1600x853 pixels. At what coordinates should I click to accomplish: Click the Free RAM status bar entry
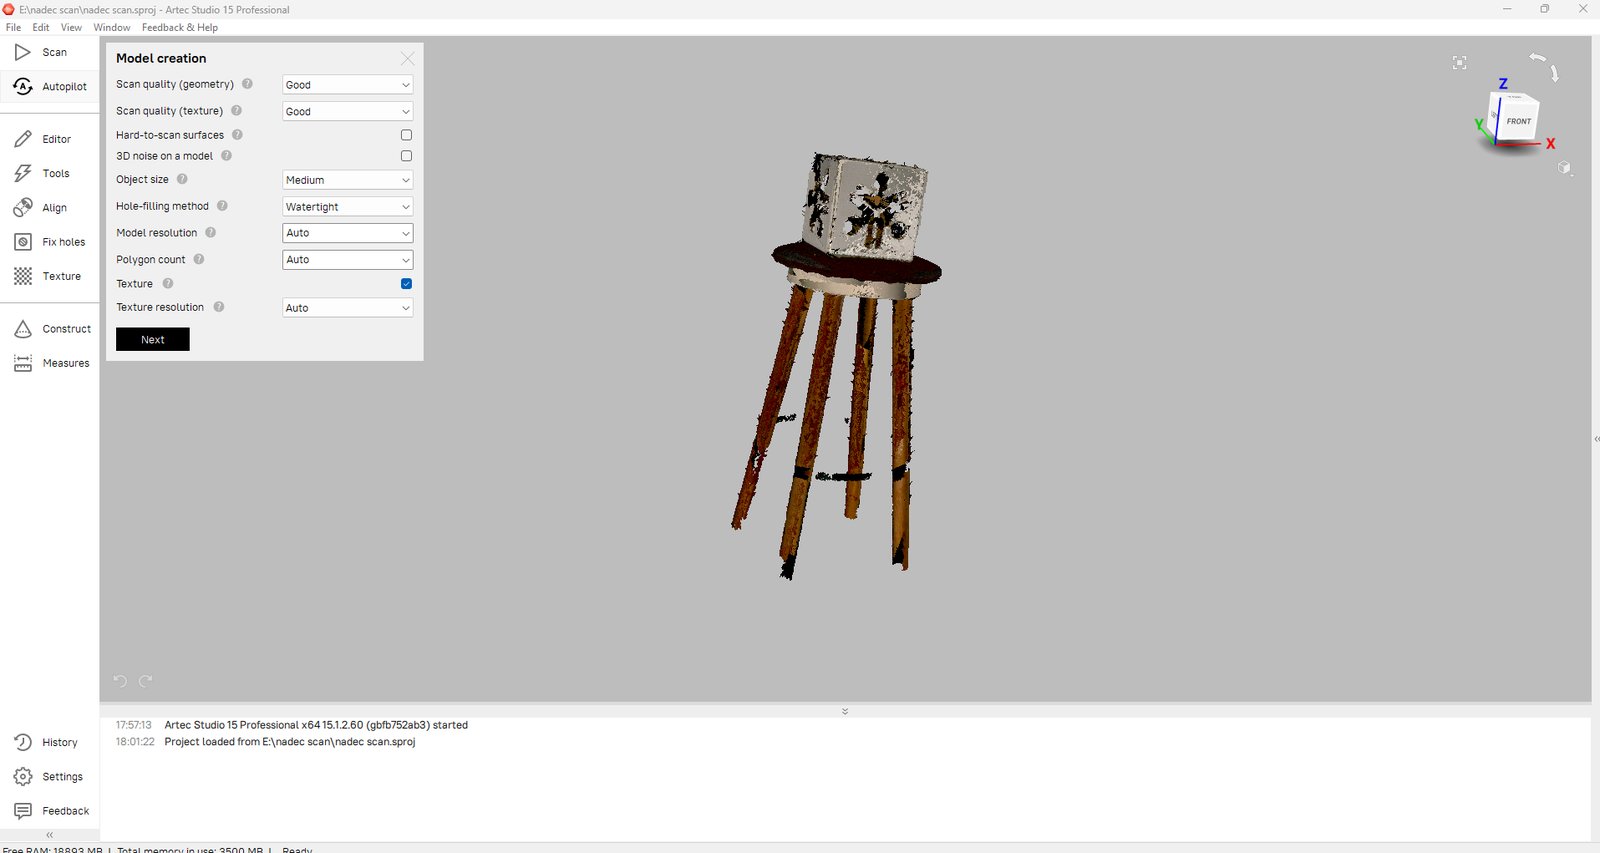coord(53,849)
